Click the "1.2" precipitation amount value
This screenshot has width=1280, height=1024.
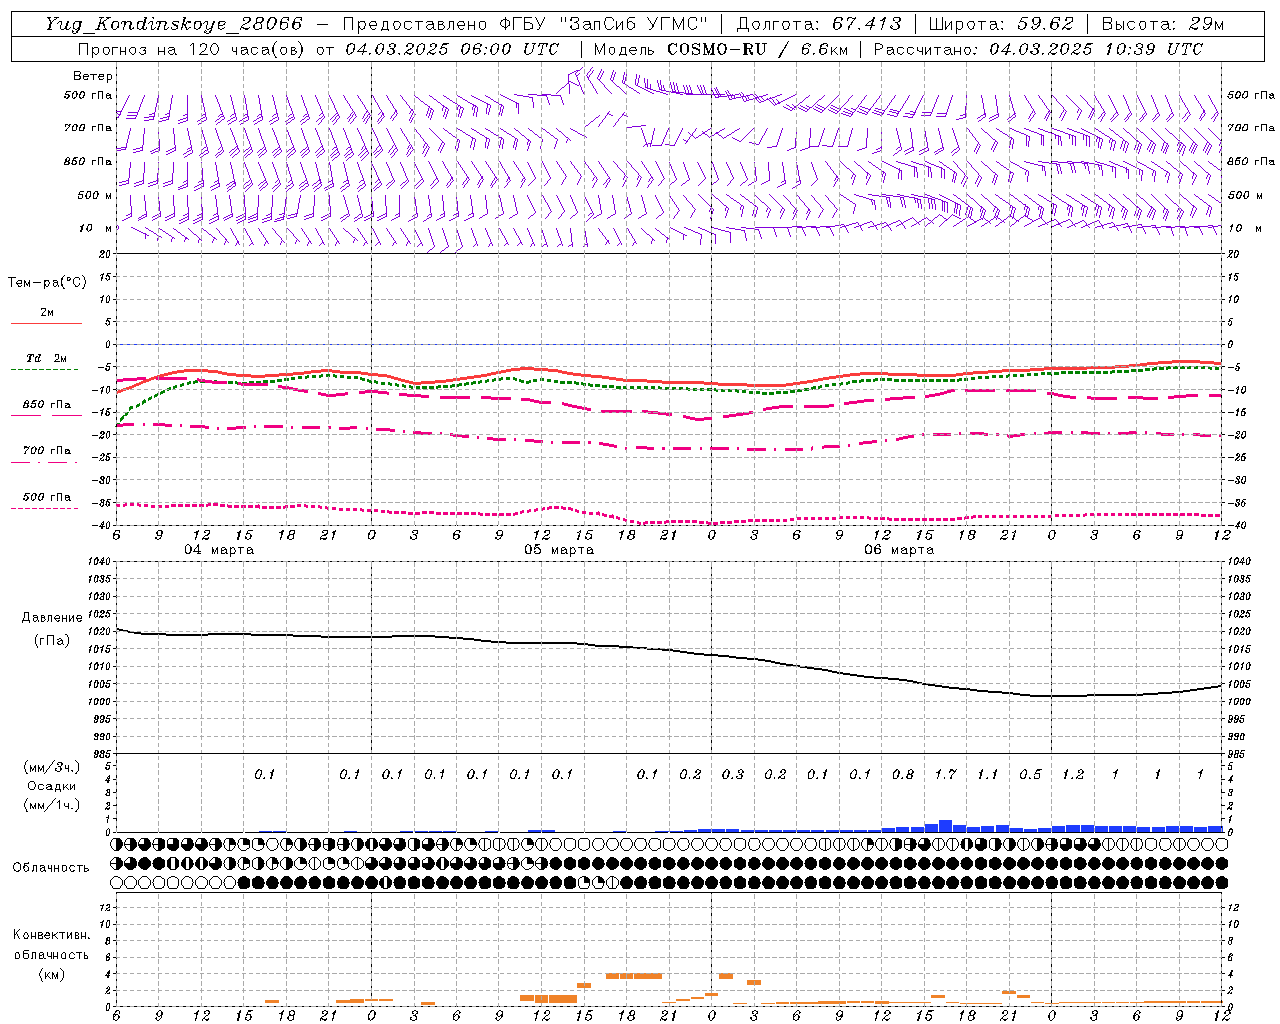[1072, 774]
